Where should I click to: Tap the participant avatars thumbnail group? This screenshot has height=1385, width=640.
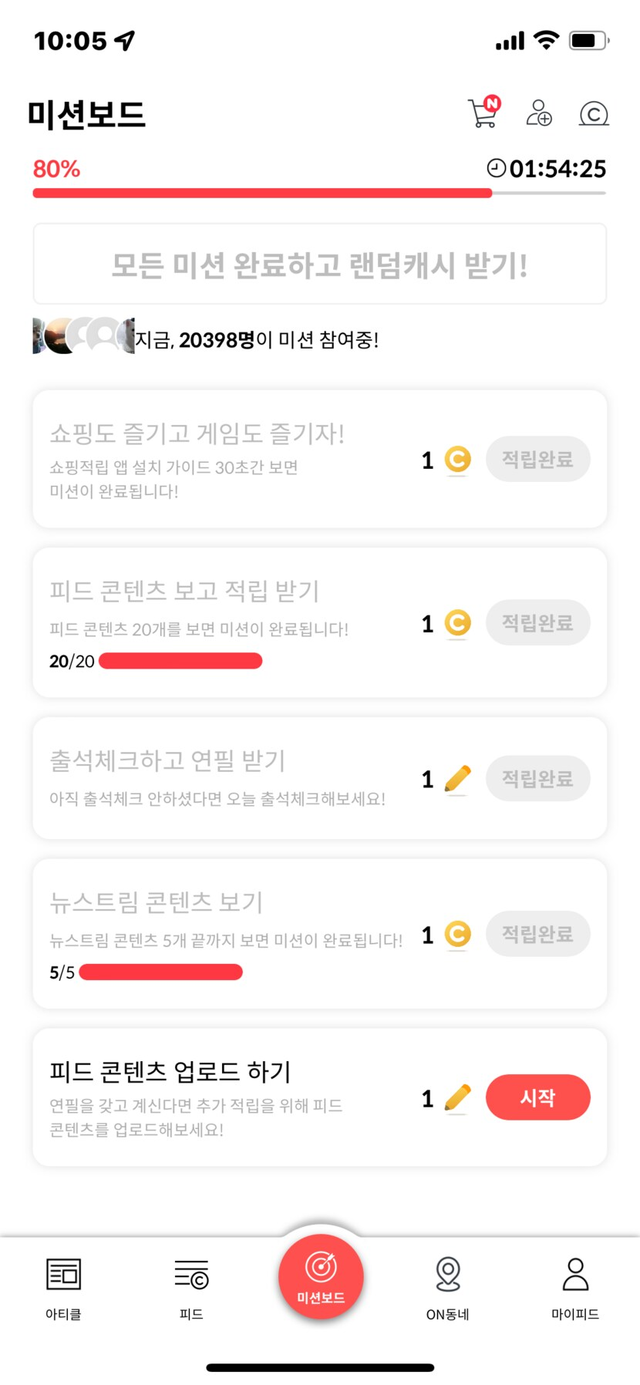tap(84, 336)
